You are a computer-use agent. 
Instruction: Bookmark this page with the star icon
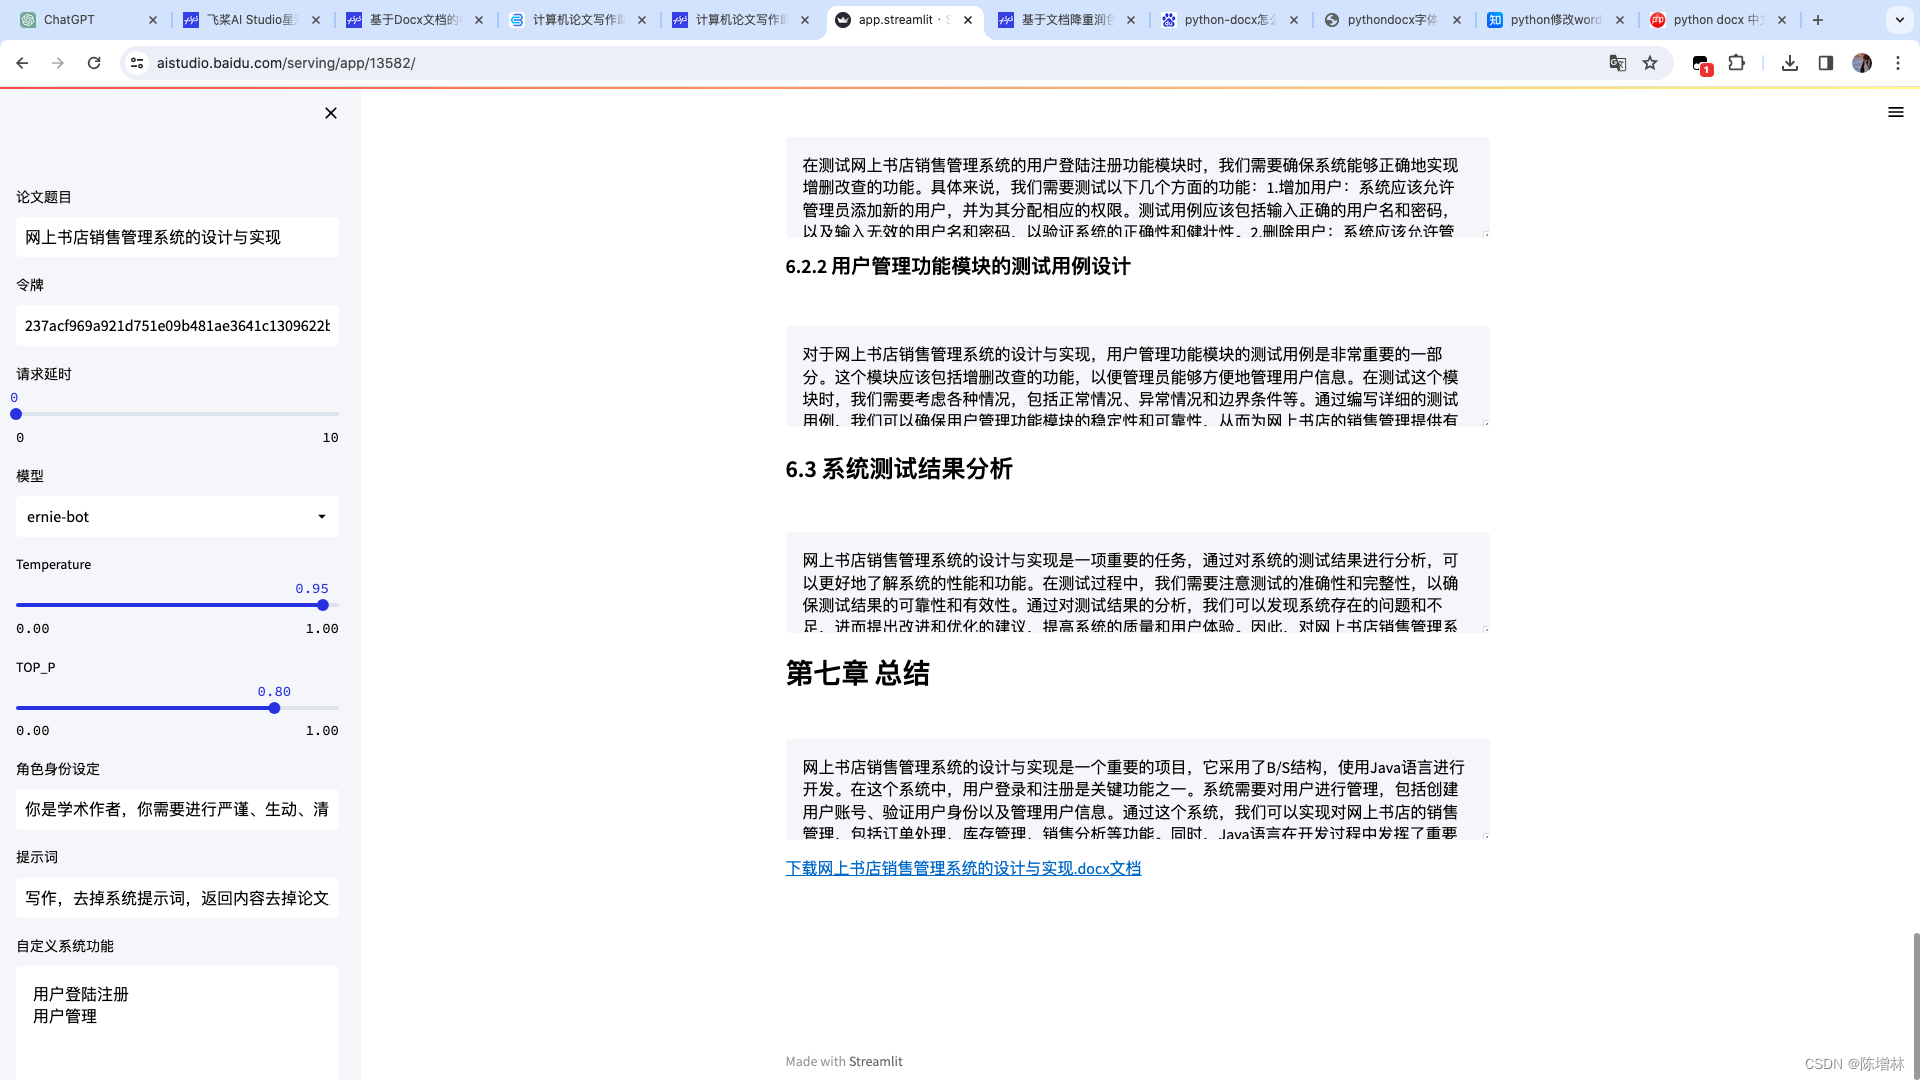1650,62
